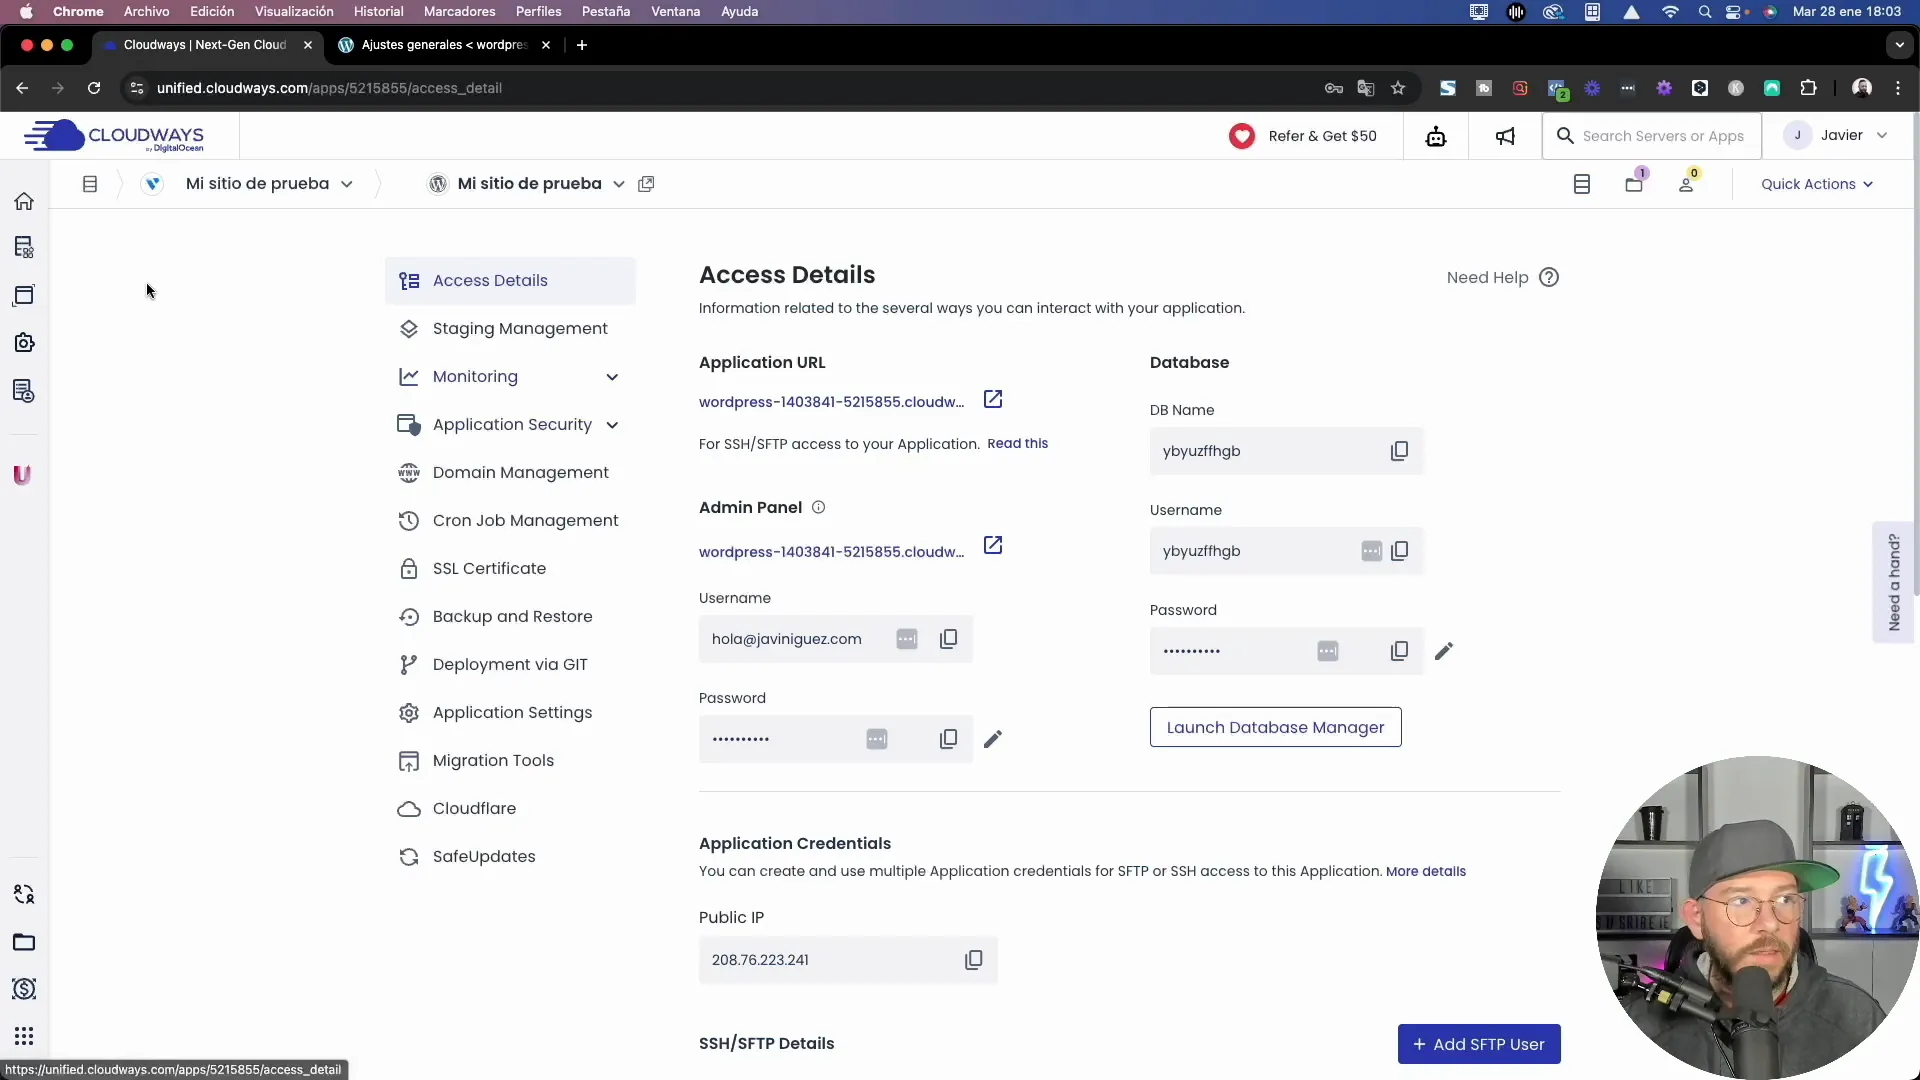Open SSL Certificate section
Image resolution: width=1920 pixels, height=1080 pixels.
tap(510, 569)
